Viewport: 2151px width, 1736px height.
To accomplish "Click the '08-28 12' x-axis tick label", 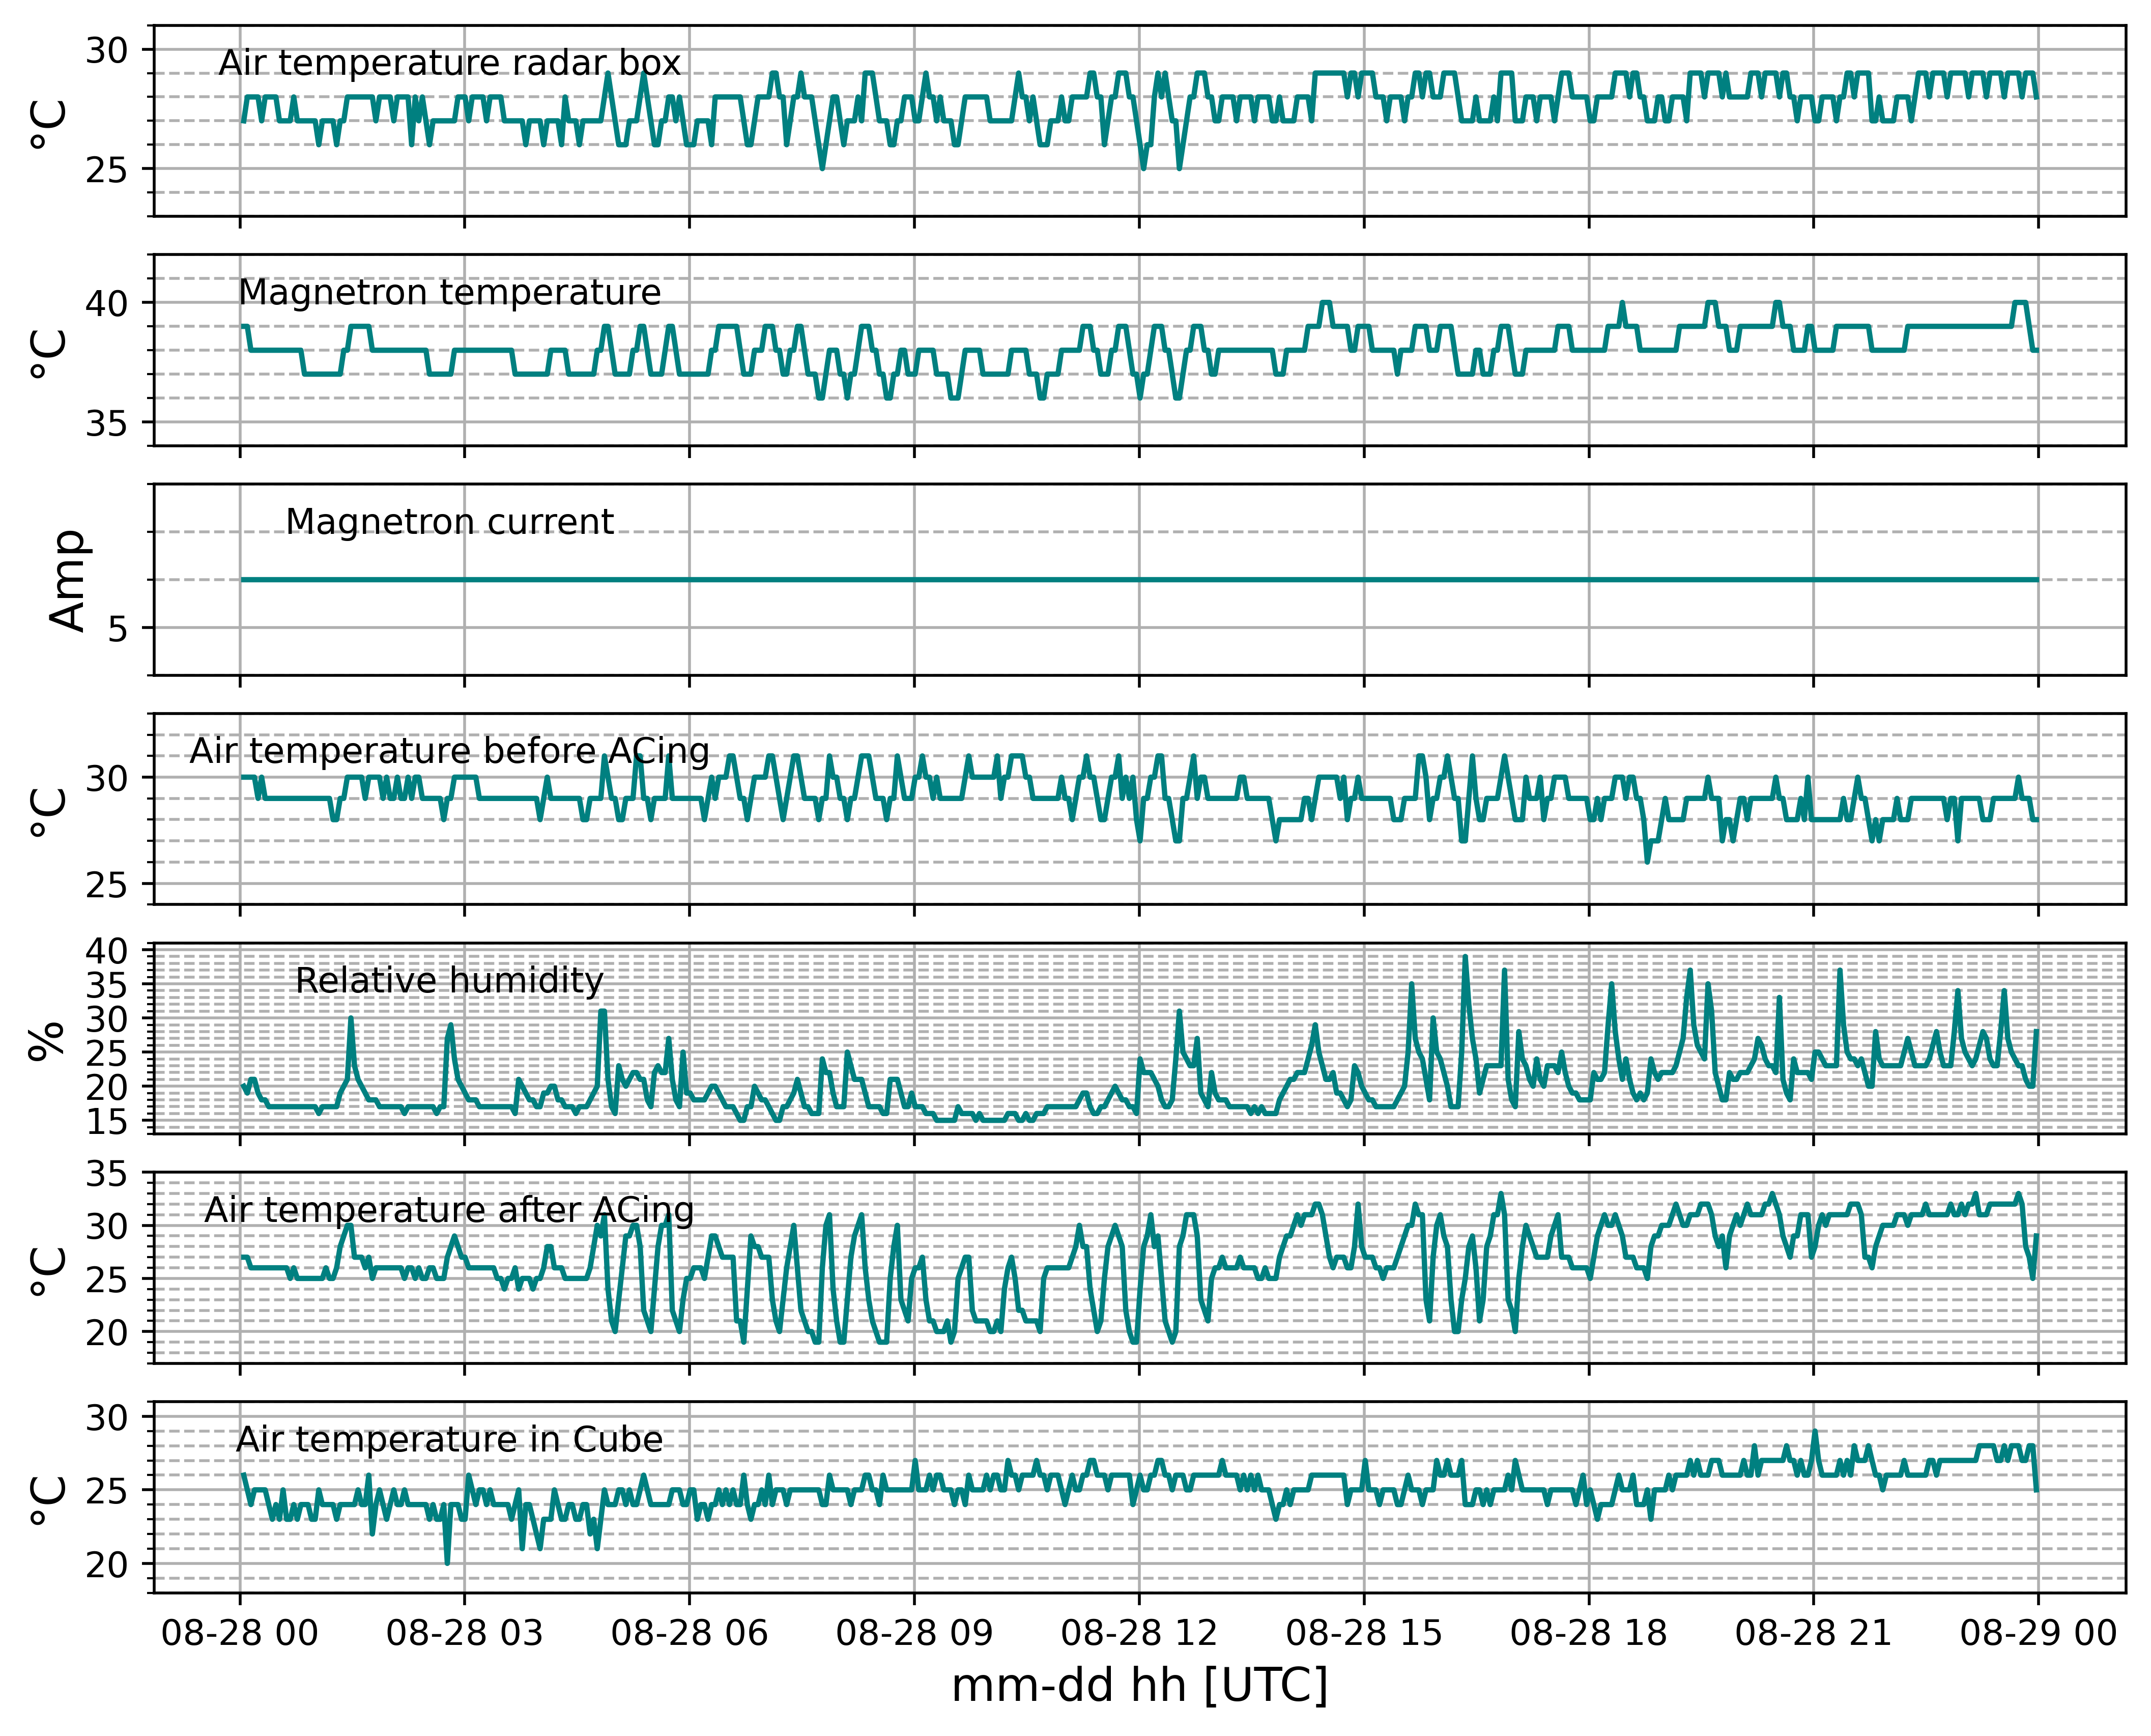I will 1139,1633.
